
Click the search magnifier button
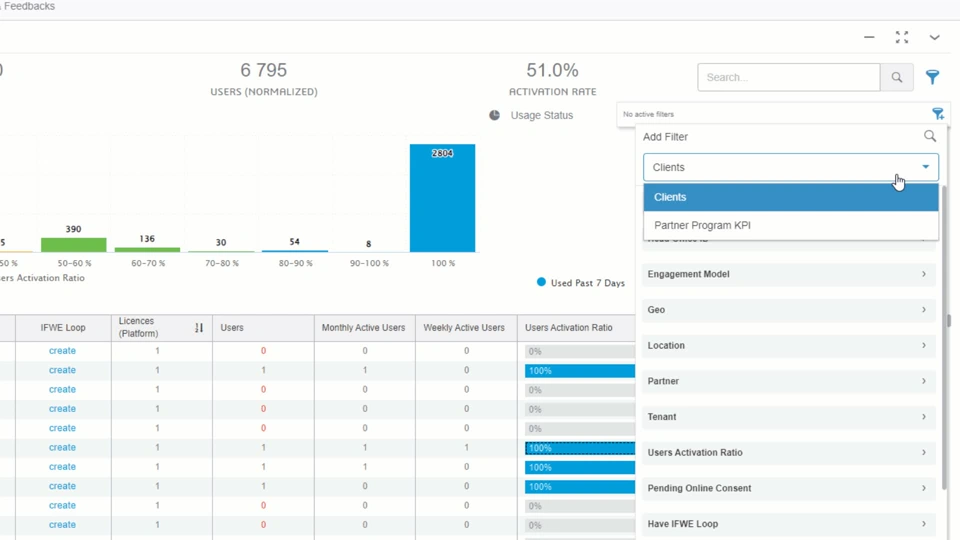coord(897,77)
